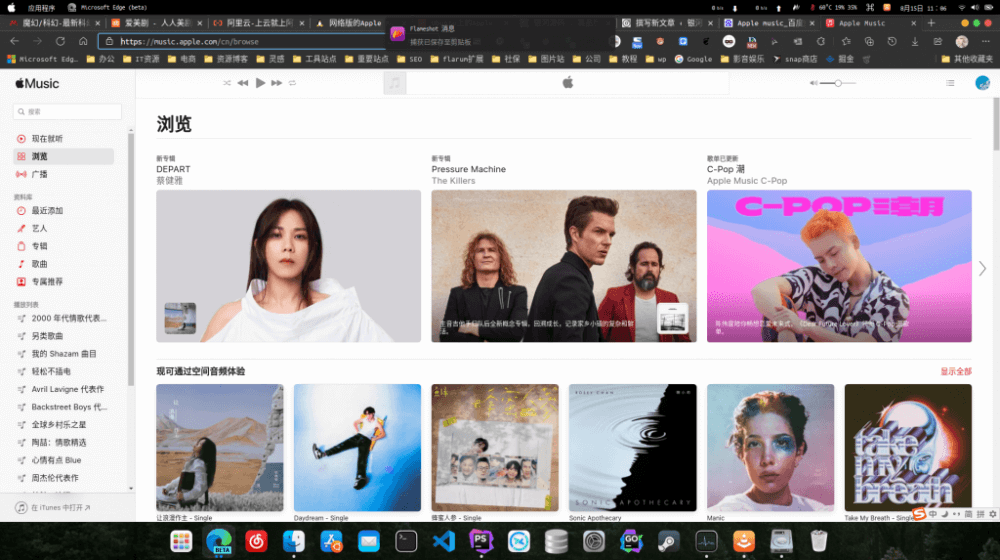Switch to the 爱美剧 browser tab

tap(157, 23)
